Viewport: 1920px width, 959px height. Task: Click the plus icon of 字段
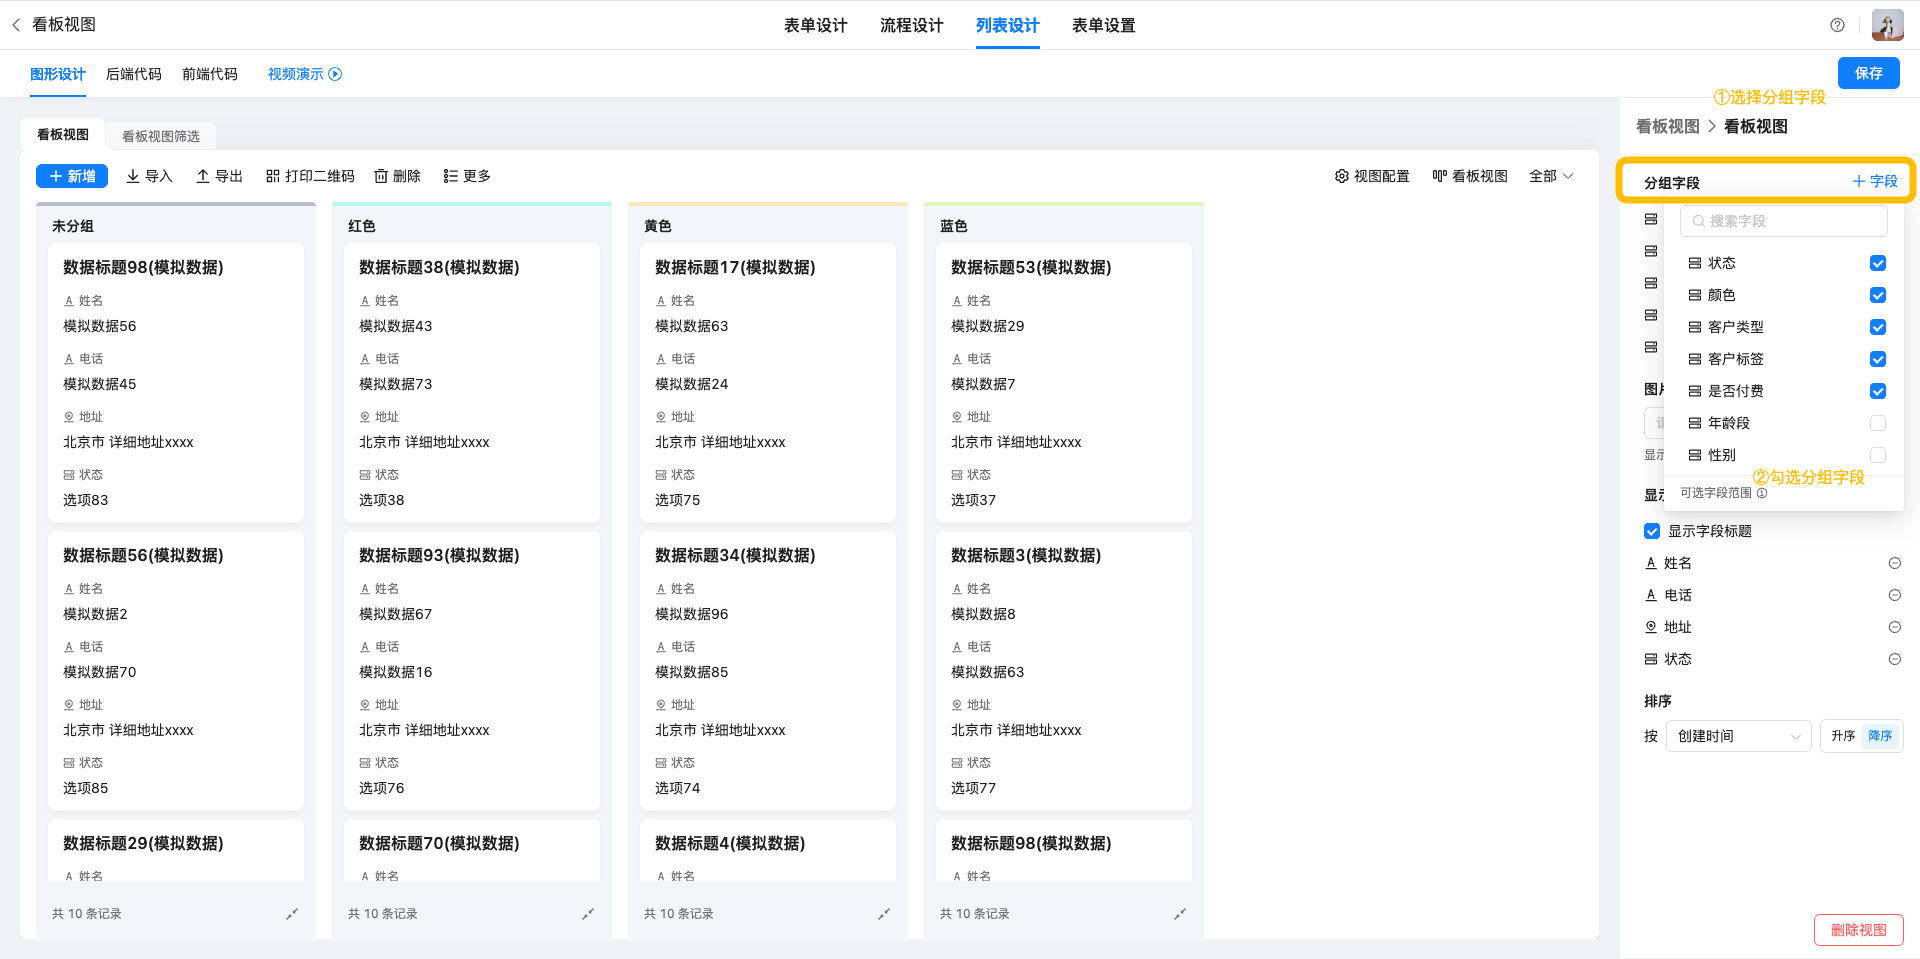pyautogui.click(x=1858, y=181)
